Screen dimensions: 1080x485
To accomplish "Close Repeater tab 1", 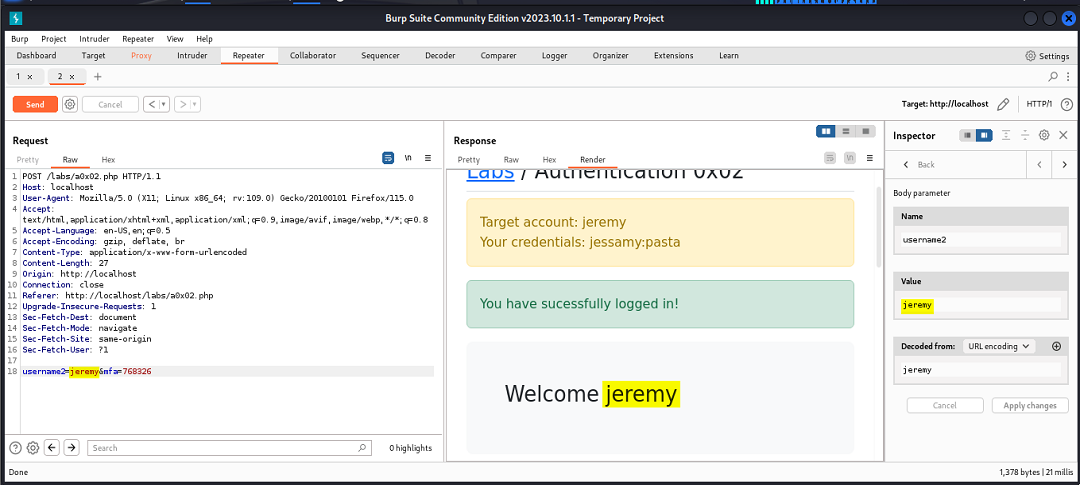I will [x=30, y=76].
